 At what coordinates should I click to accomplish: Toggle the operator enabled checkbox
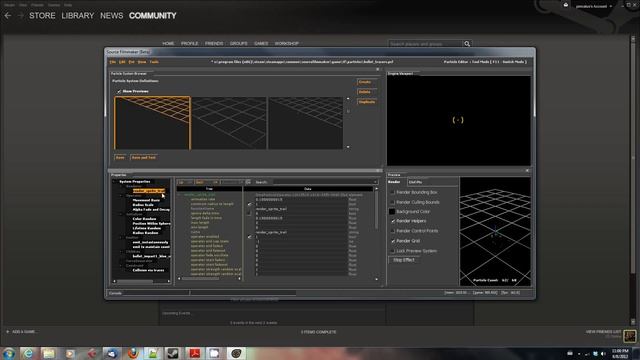tap(249, 237)
